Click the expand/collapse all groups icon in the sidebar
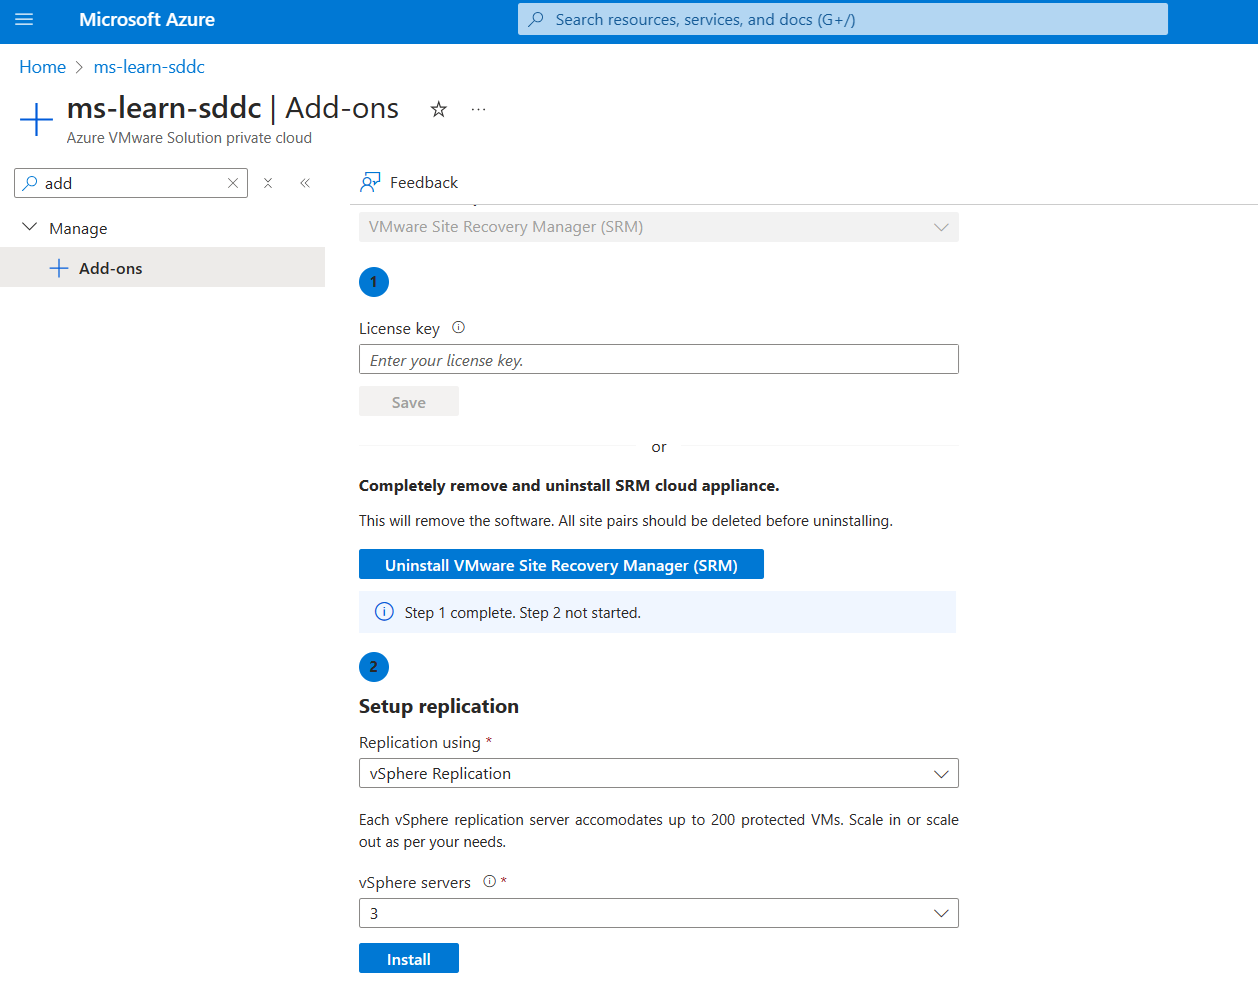Image resolution: width=1258 pixels, height=987 pixels. [268, 183]
